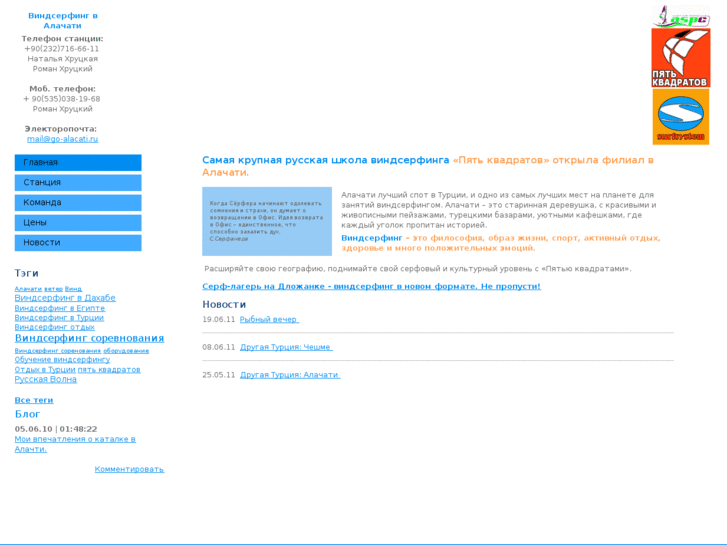This screenshot has width=727, height=545.
Task: Open the Винд tag
Action: pos(73,289)
